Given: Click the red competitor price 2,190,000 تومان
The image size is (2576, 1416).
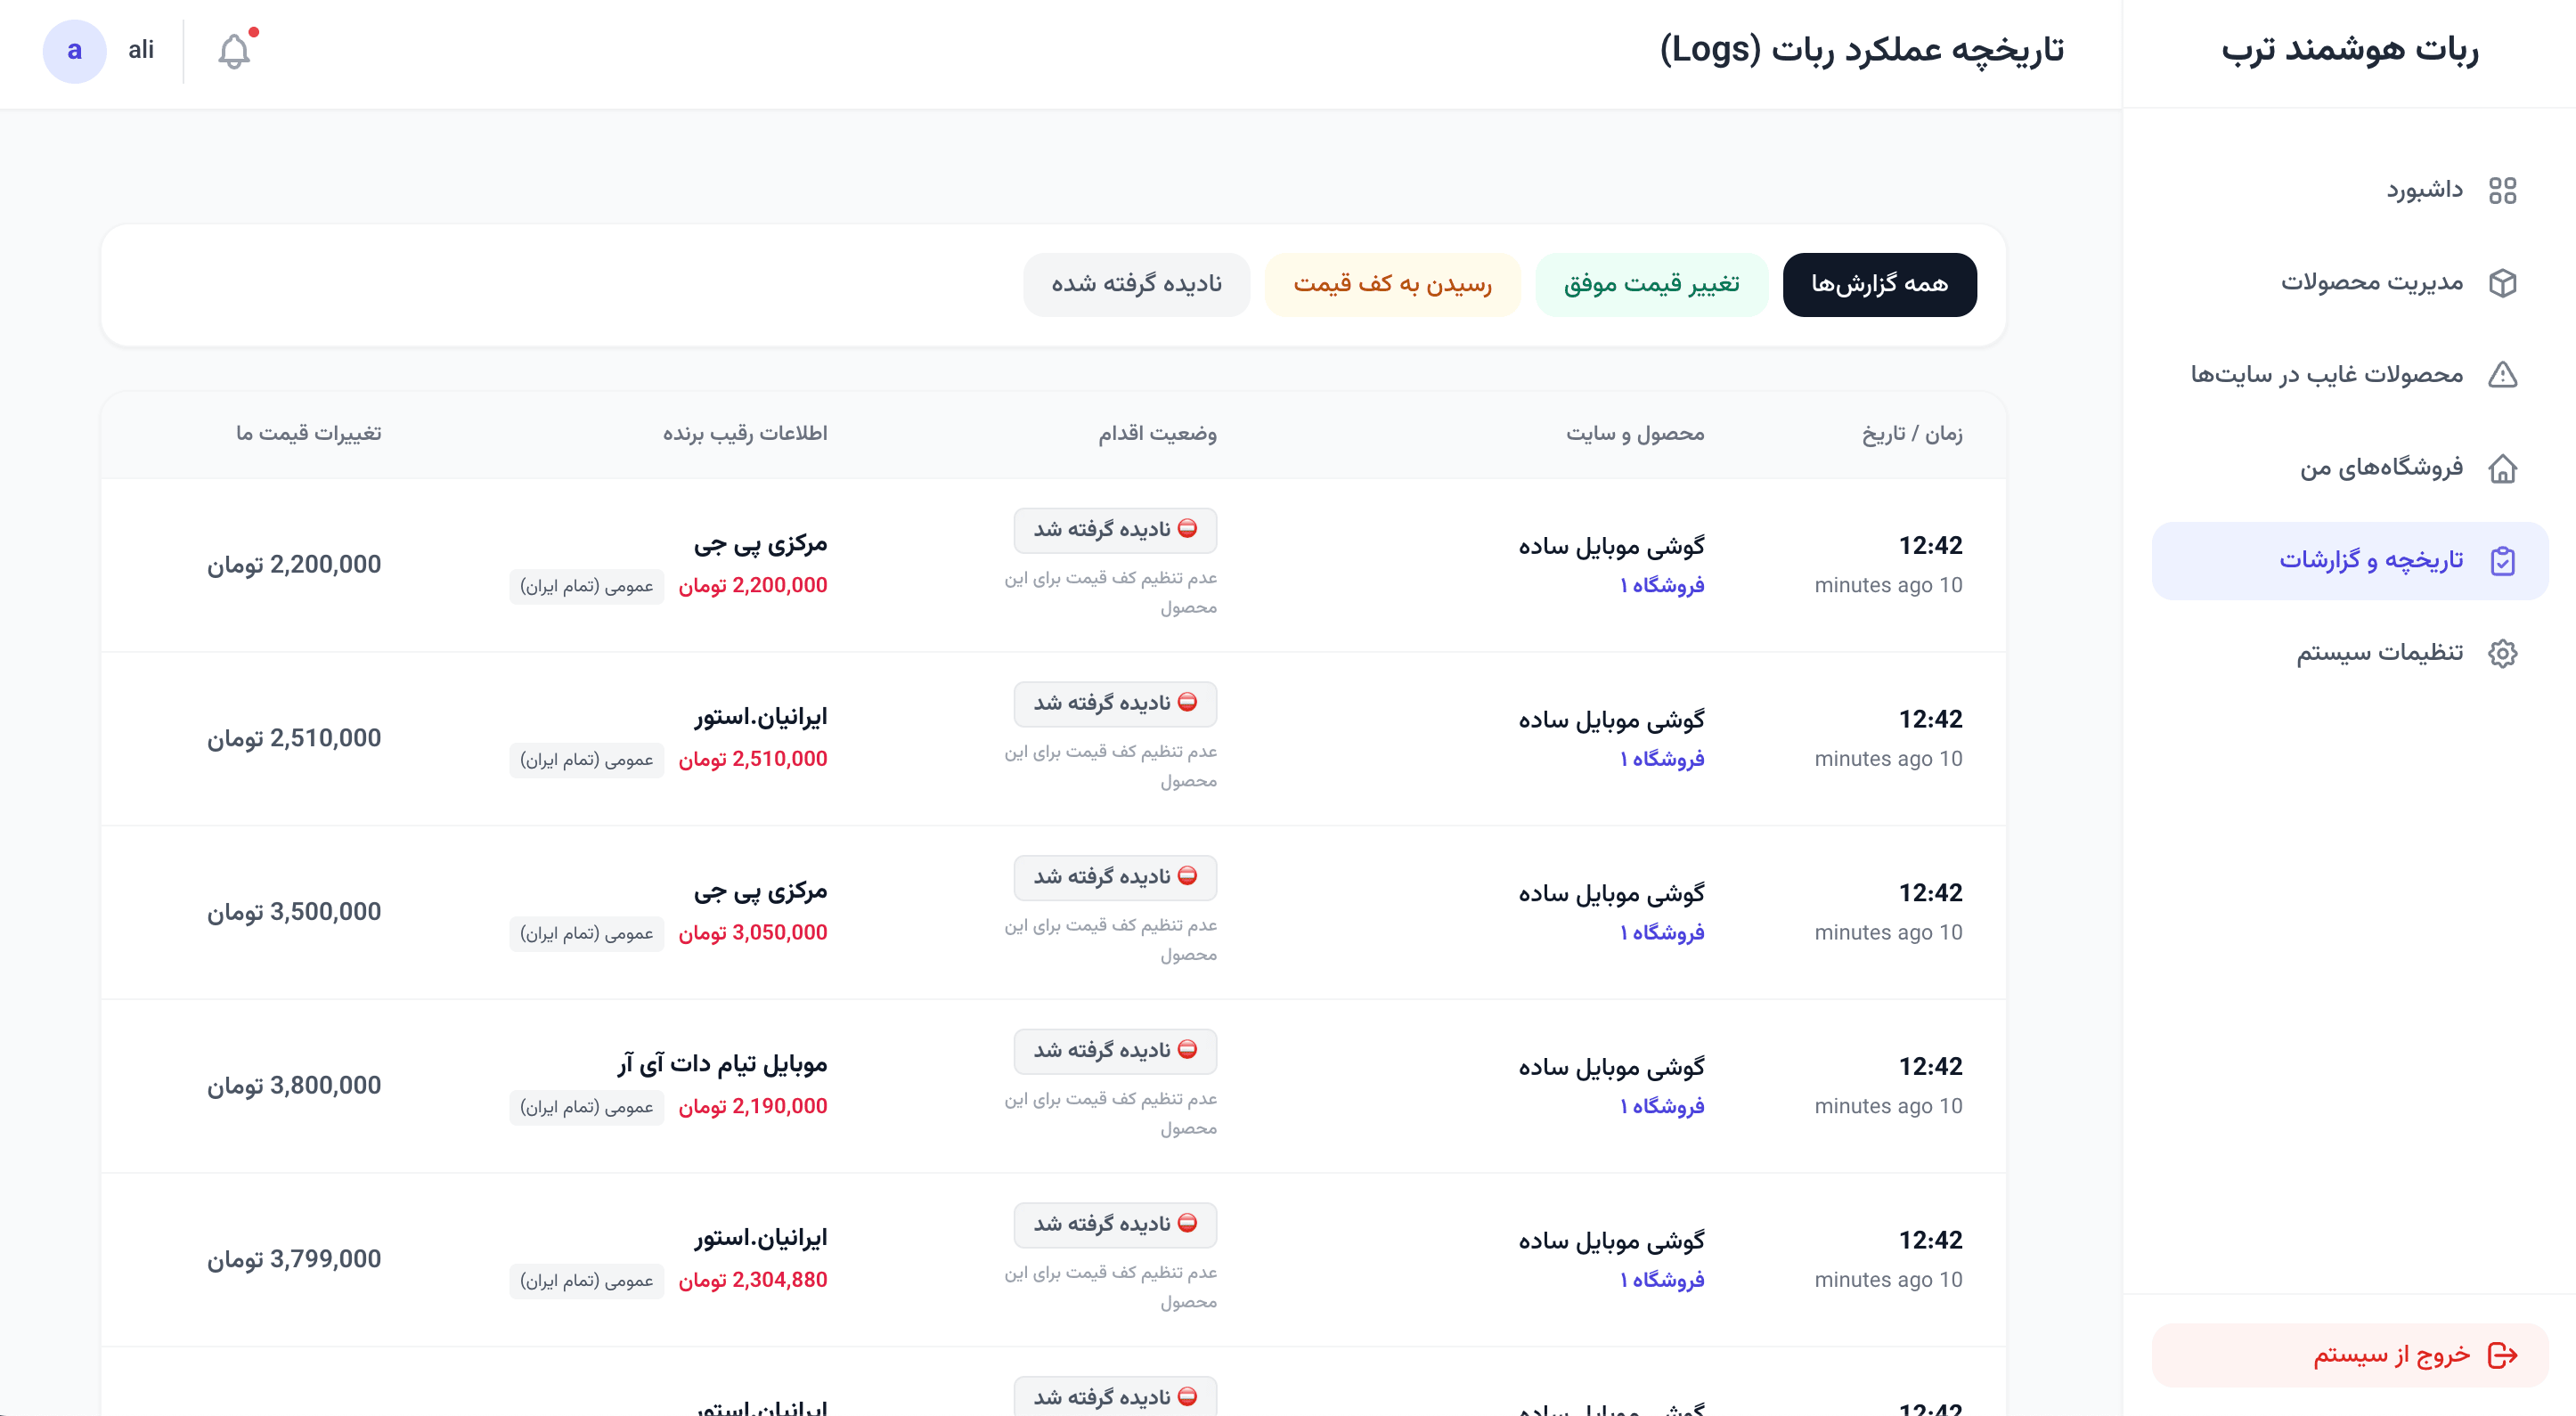Looking at the screenshot, I should [753, 1106].
